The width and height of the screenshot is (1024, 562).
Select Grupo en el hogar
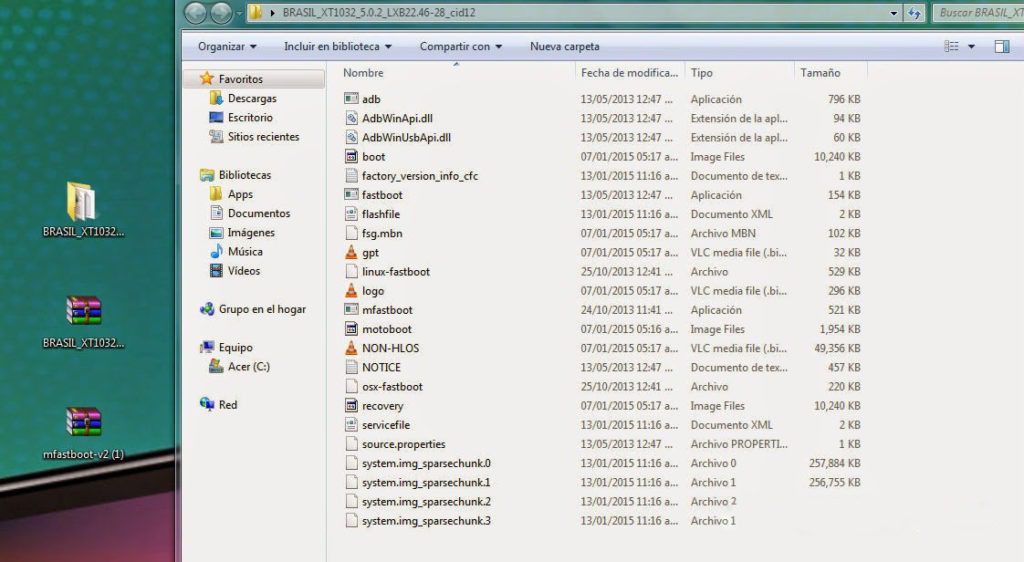click(x=262, y=309)
